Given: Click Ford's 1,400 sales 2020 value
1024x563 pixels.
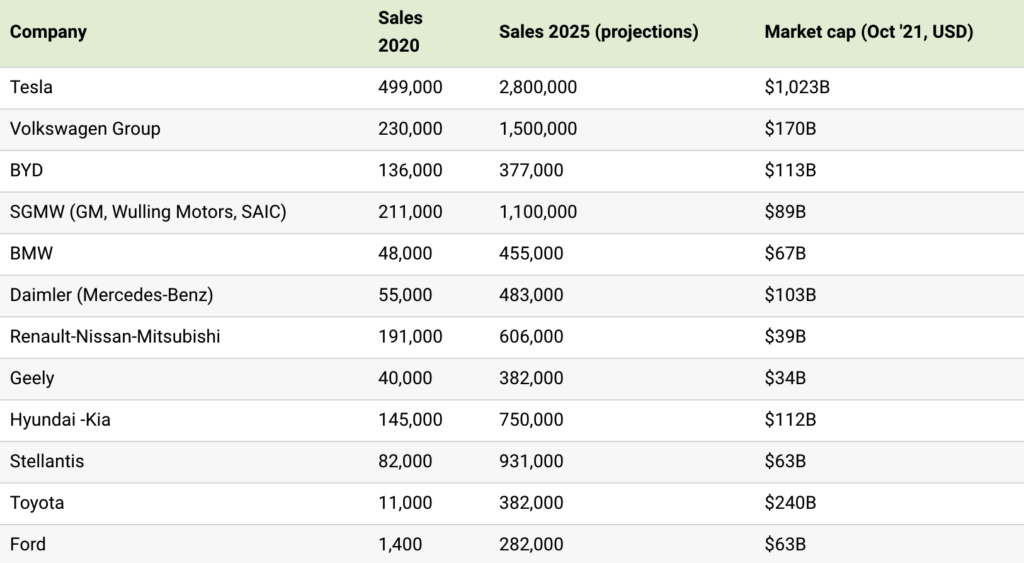Looking at the screenshot, I should tap(400, 545).
